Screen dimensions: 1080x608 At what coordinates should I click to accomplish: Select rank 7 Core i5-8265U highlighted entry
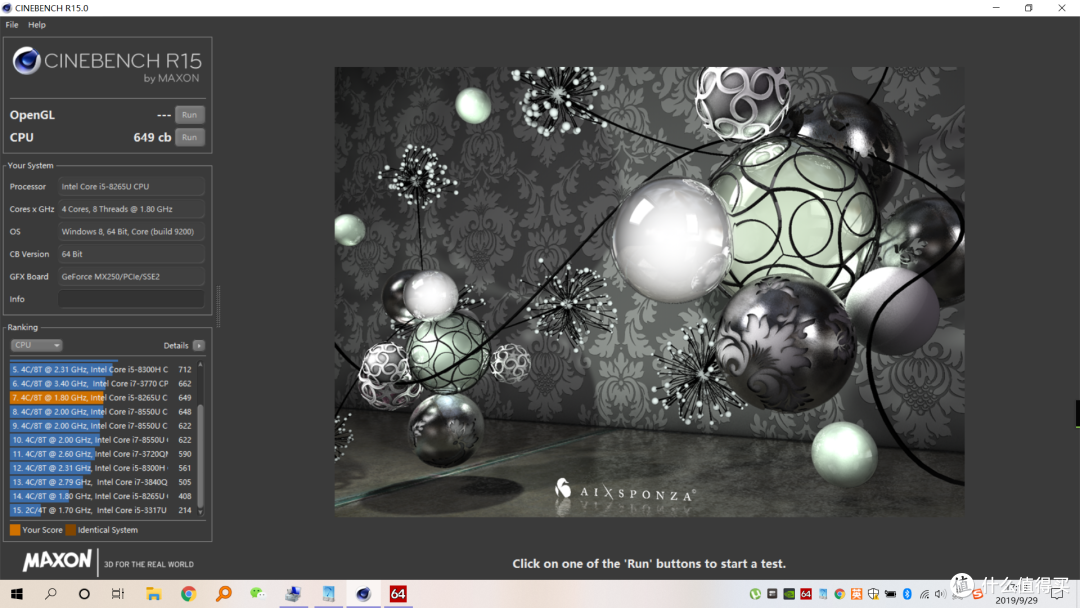102,398
